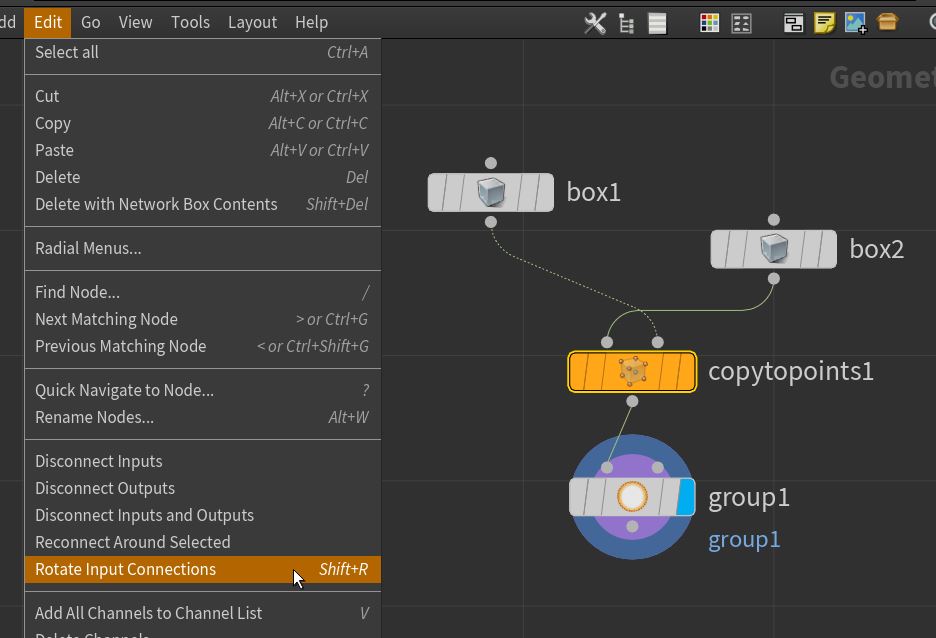The height and width of the screenshot is (638, 936).
Task: Click the box1 node label
Action: [593, 192]
